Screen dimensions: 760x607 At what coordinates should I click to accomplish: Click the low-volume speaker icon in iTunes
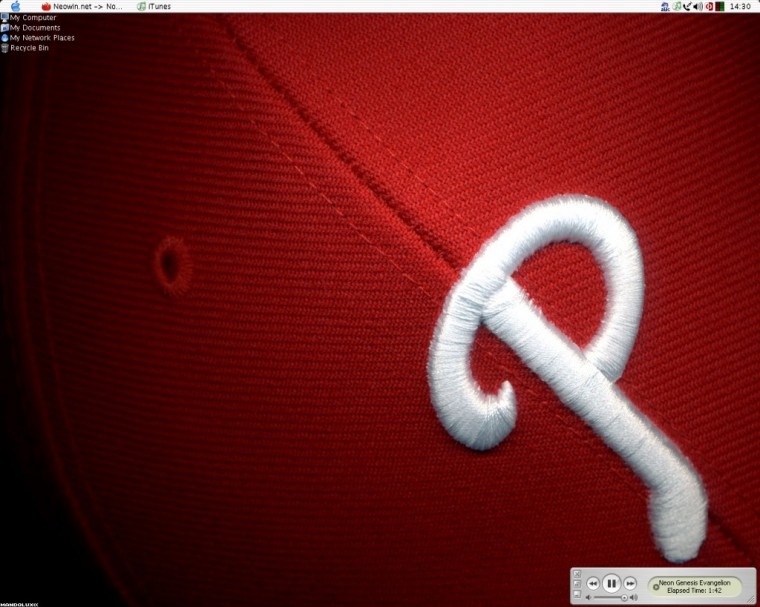588,598
